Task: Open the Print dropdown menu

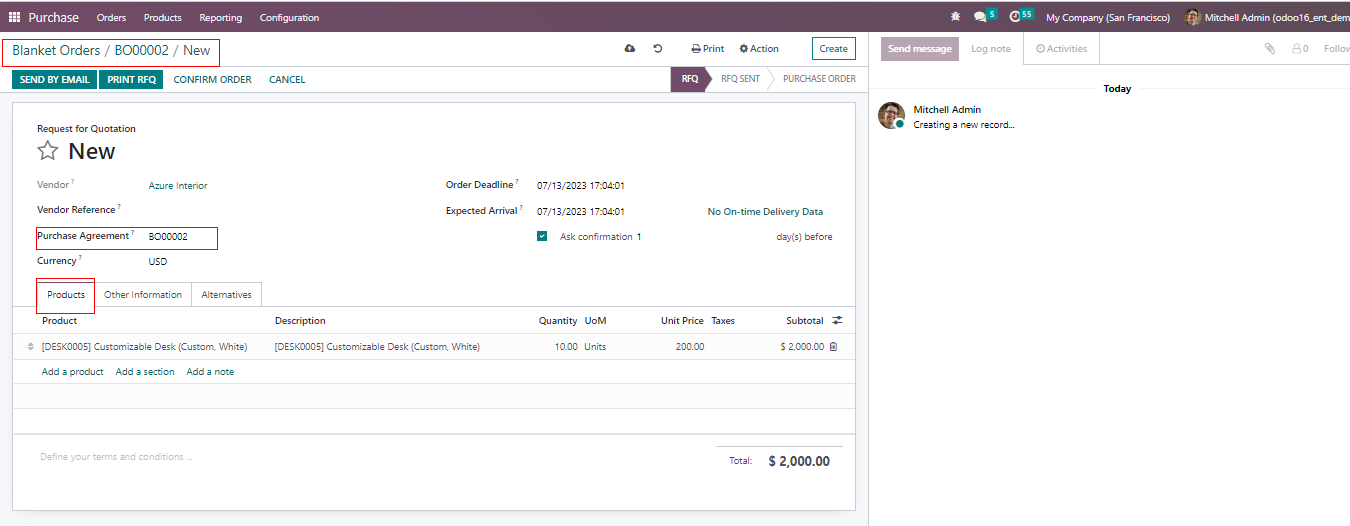Action: (x=707, y=48)
